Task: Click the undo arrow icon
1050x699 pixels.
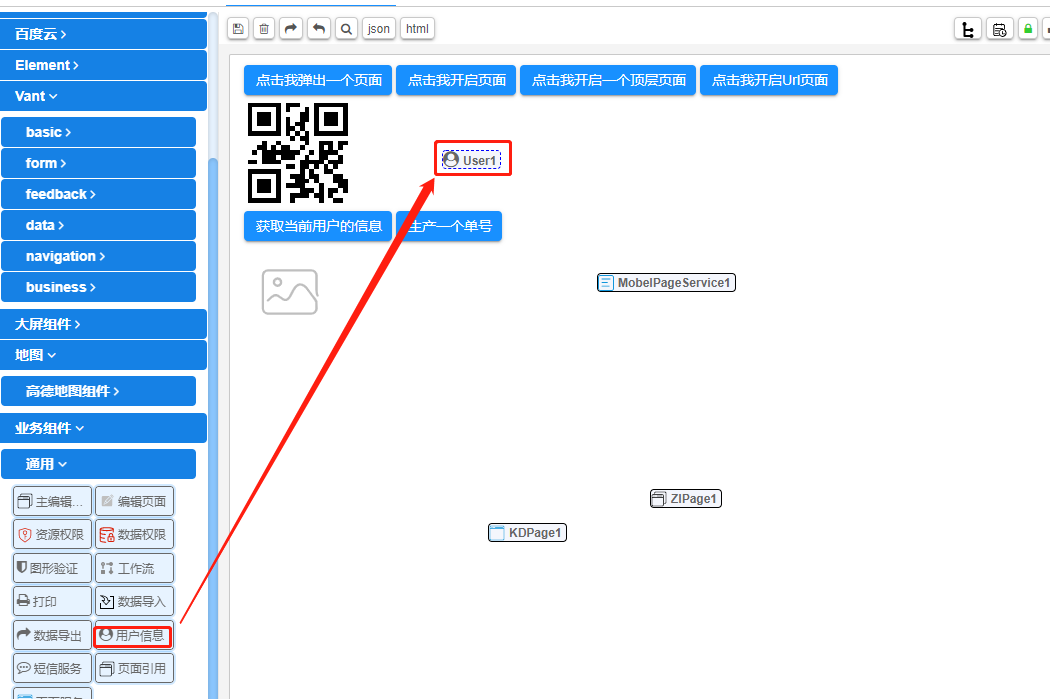Action: point(318,29)
